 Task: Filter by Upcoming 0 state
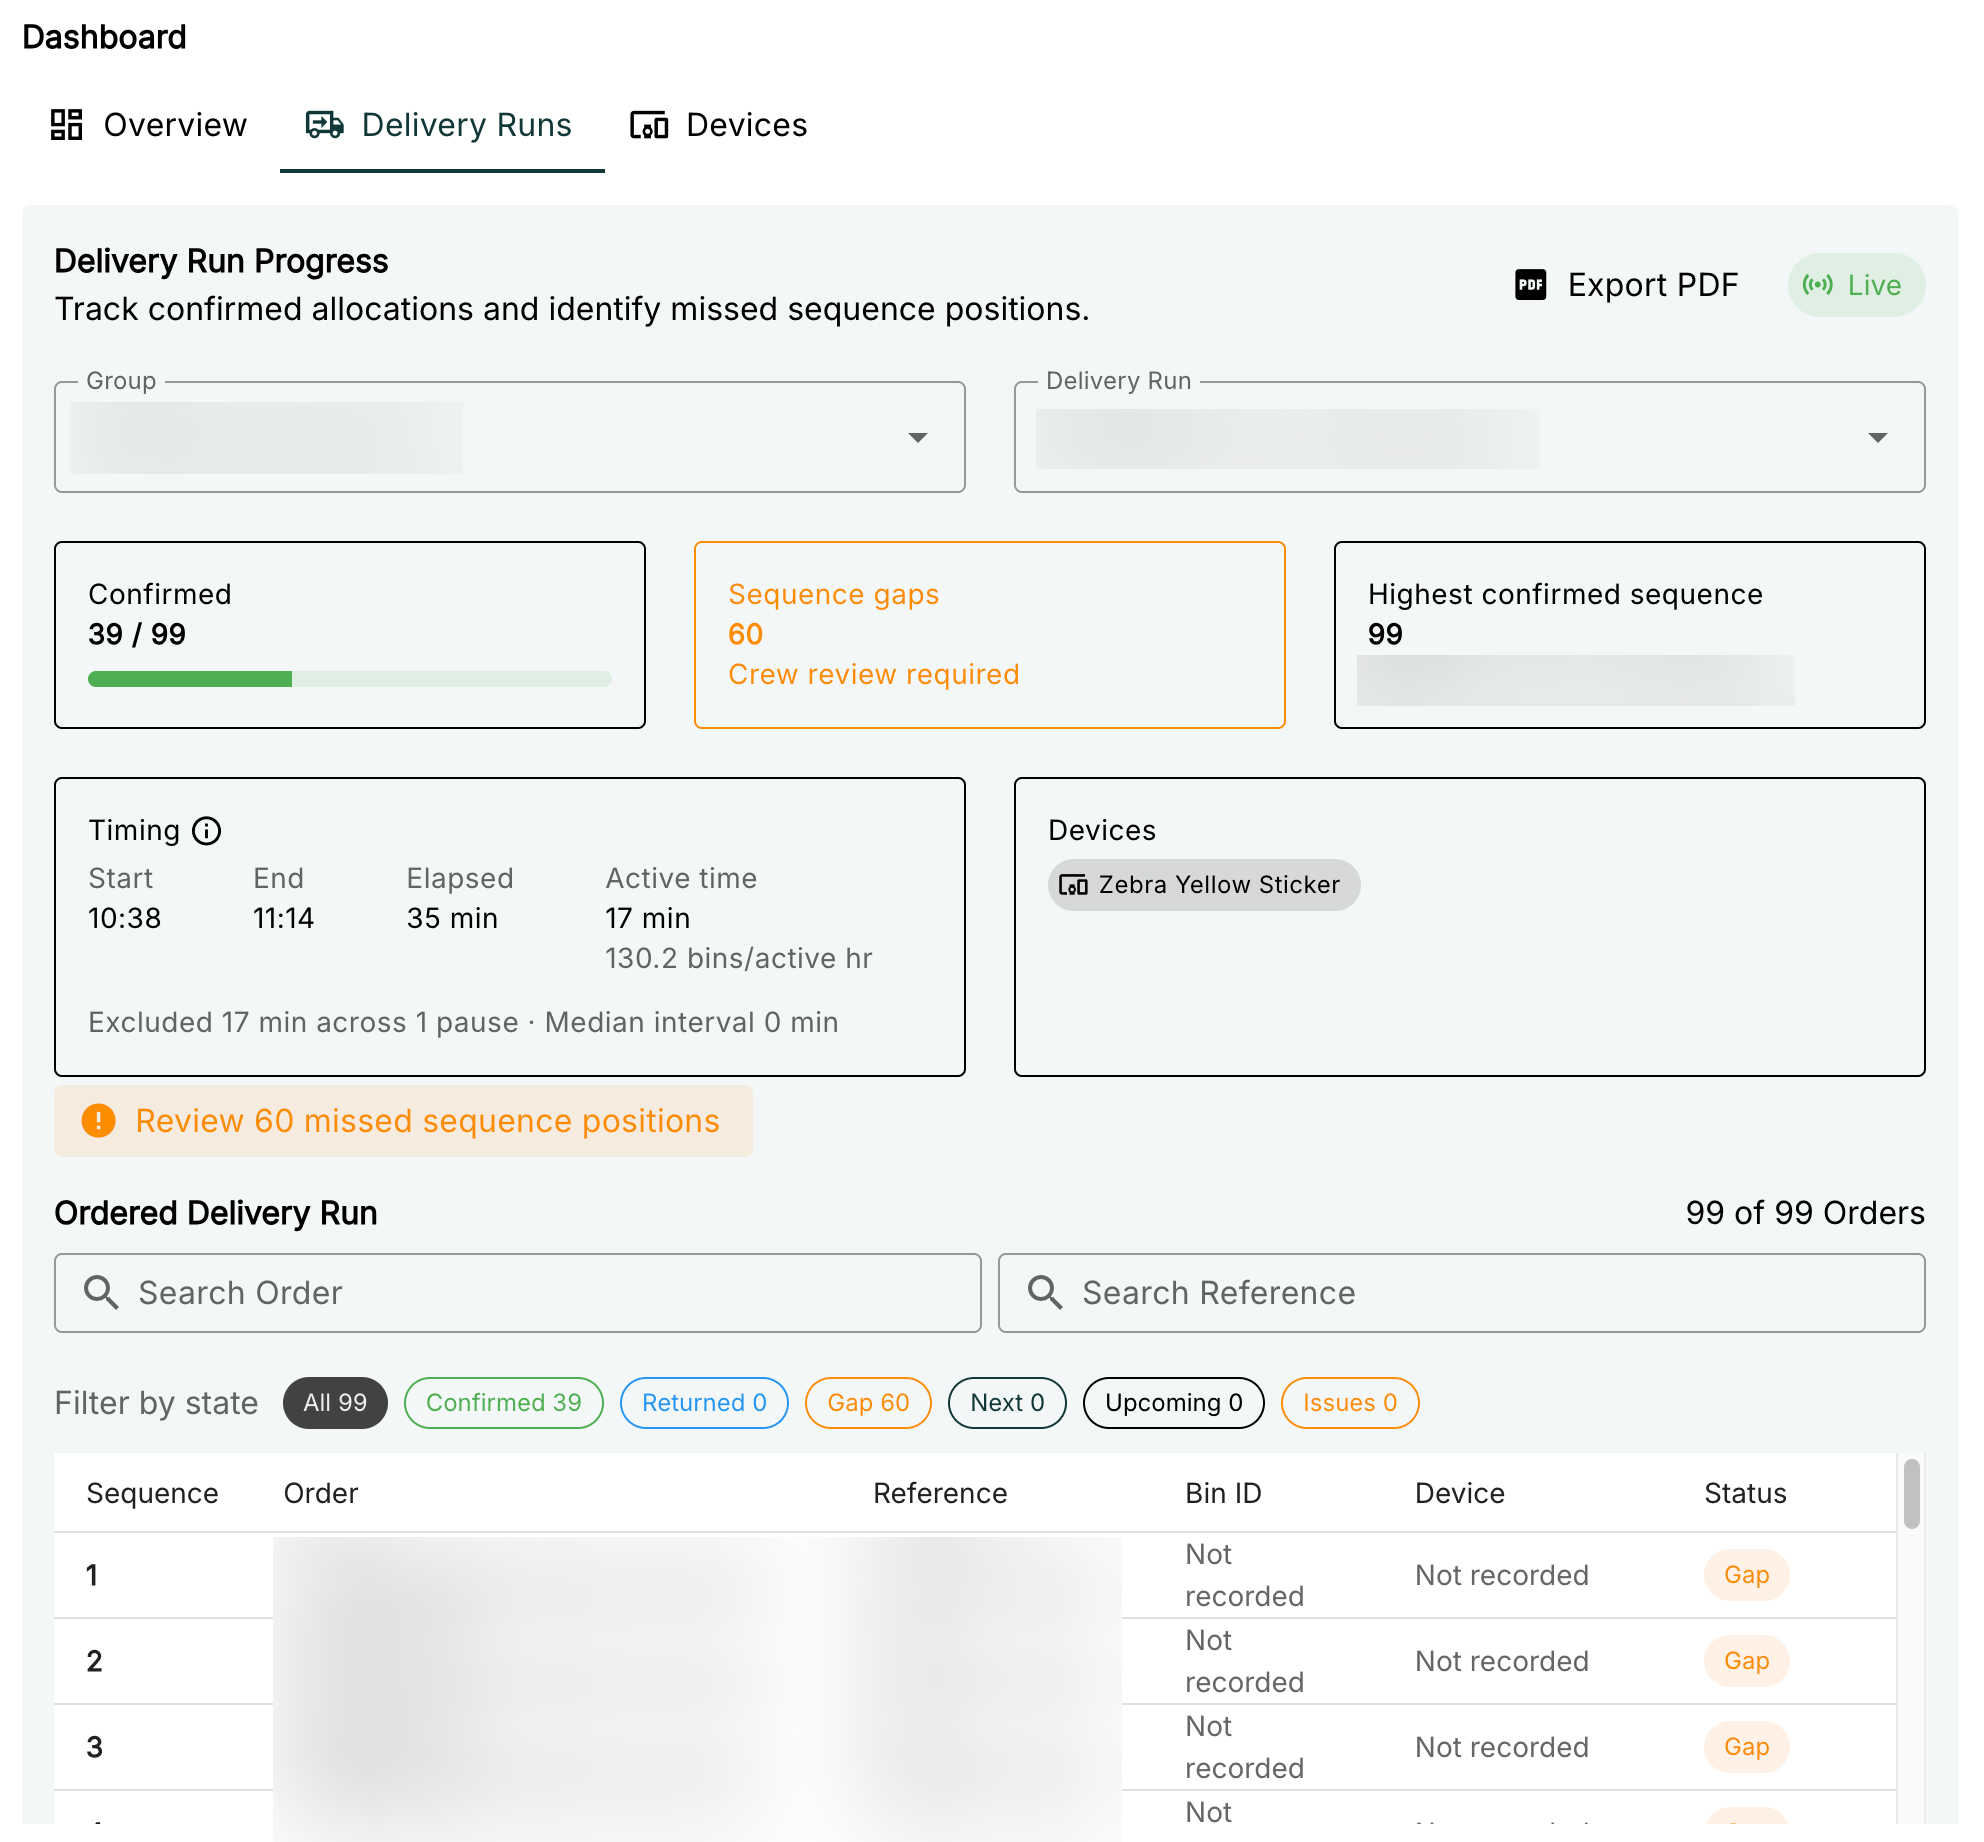click(1174, 1403)
